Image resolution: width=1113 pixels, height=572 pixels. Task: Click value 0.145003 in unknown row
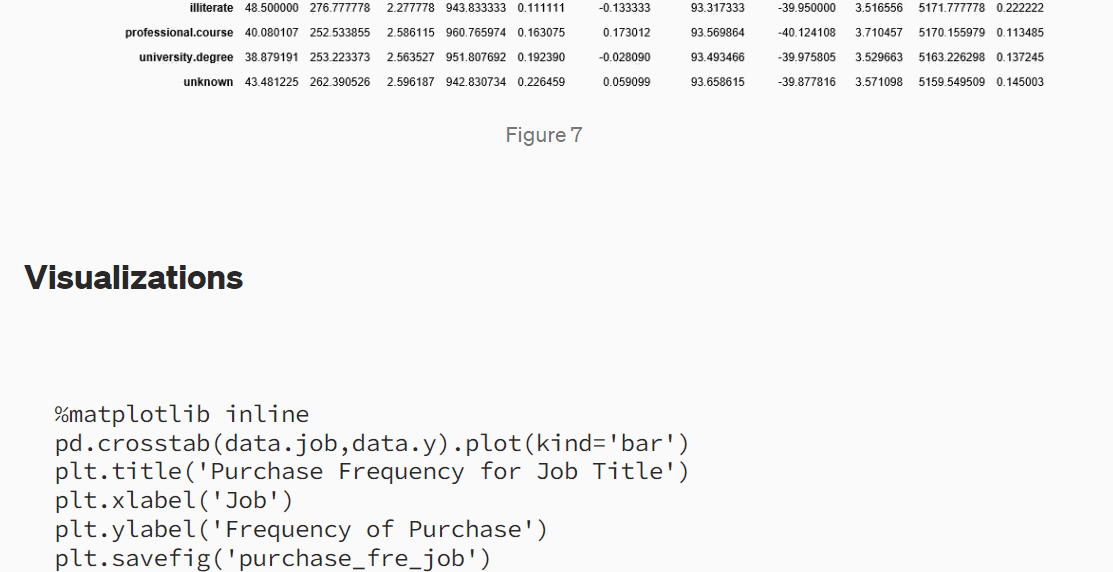click(x=1020, y=82)
